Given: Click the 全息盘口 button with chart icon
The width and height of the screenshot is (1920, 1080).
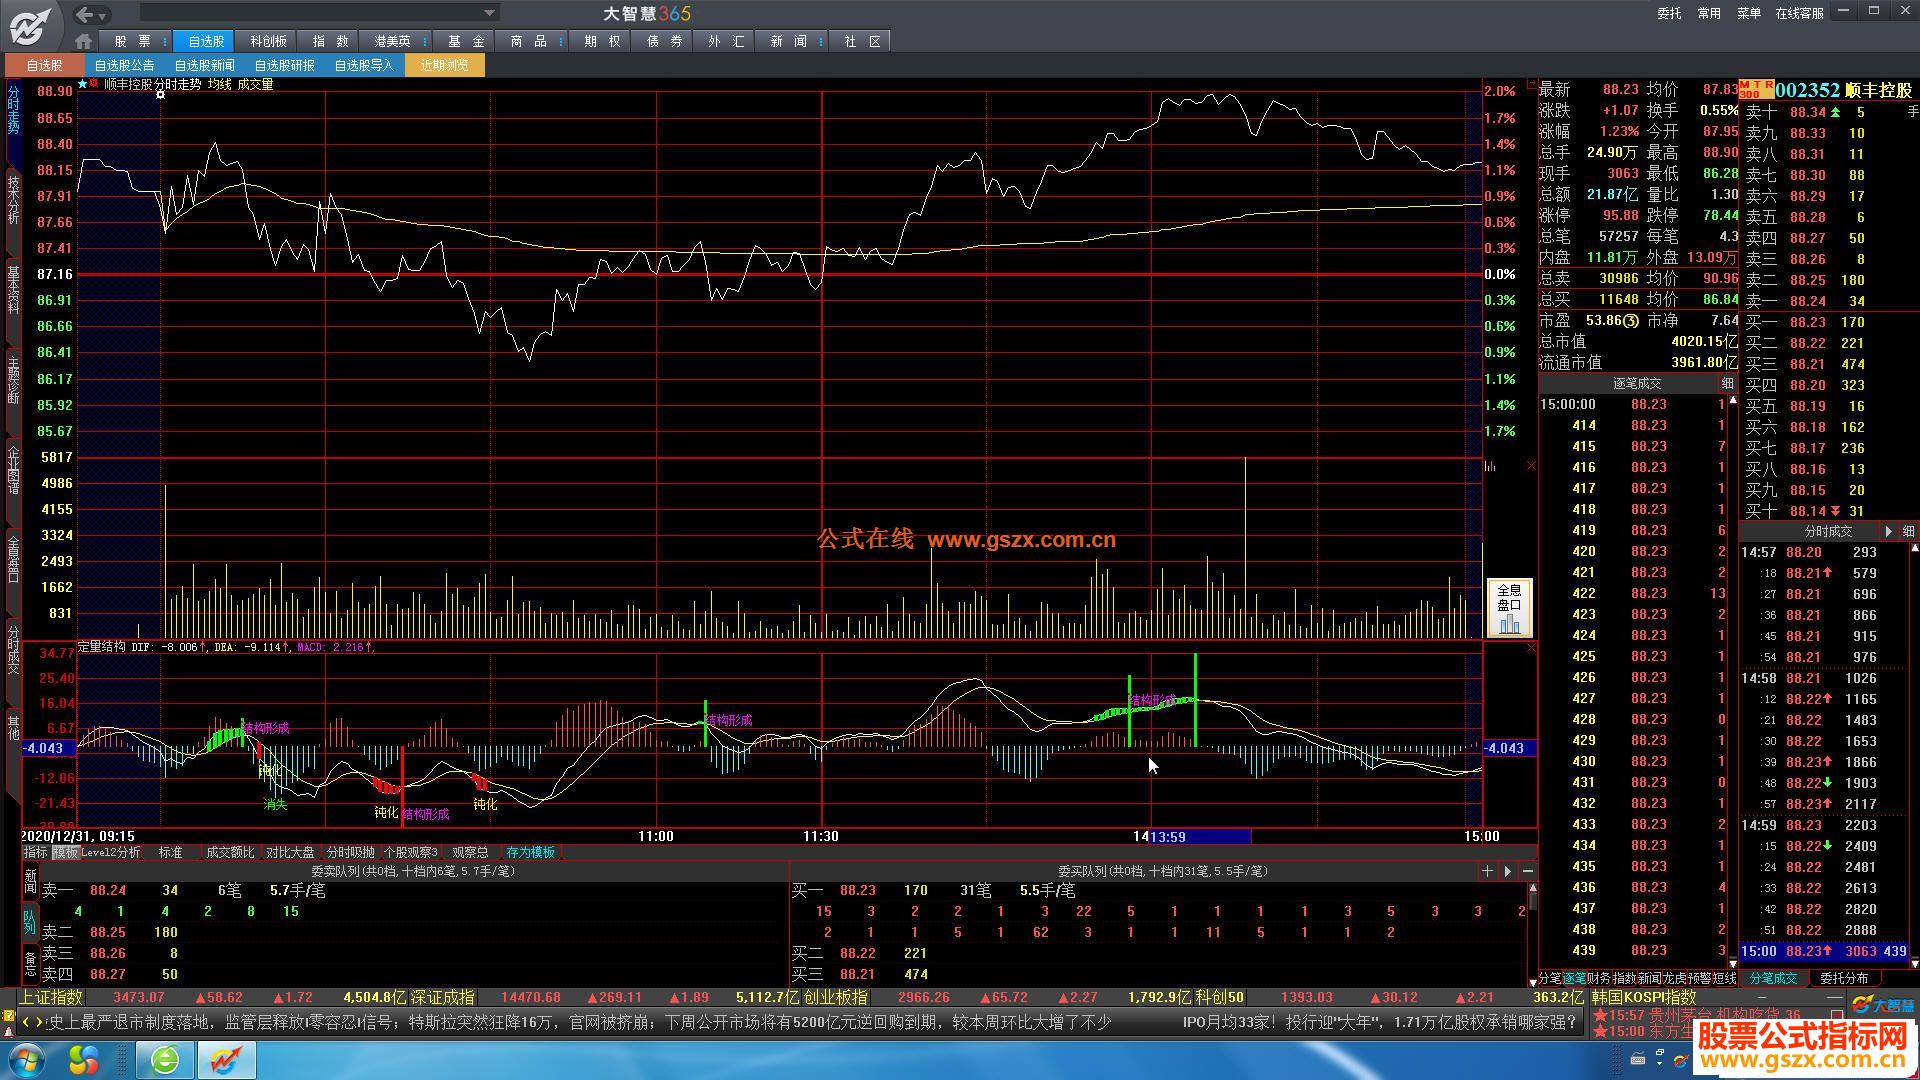Looking at the screenshot, I should (1509, 608).
